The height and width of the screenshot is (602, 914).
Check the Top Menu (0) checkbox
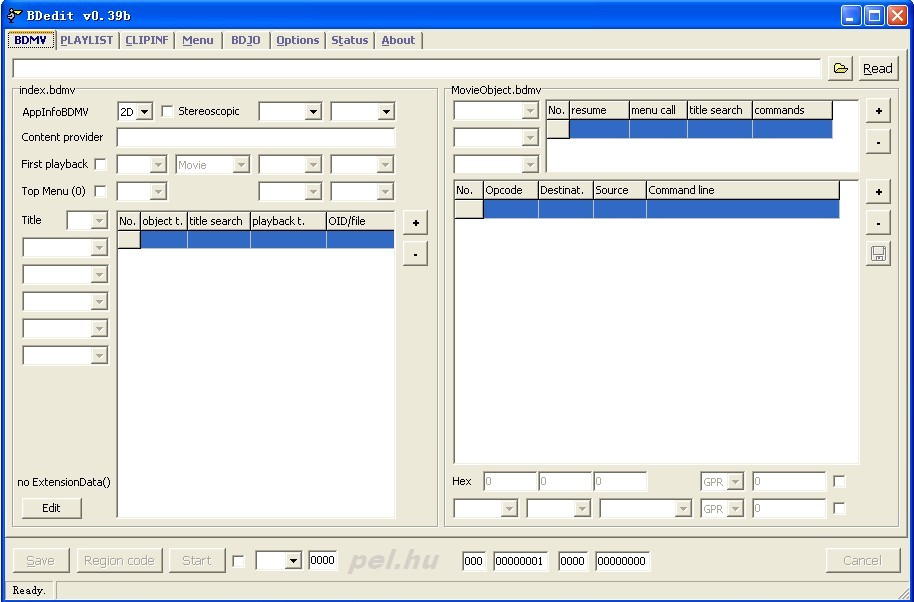[x=100, y=192]
